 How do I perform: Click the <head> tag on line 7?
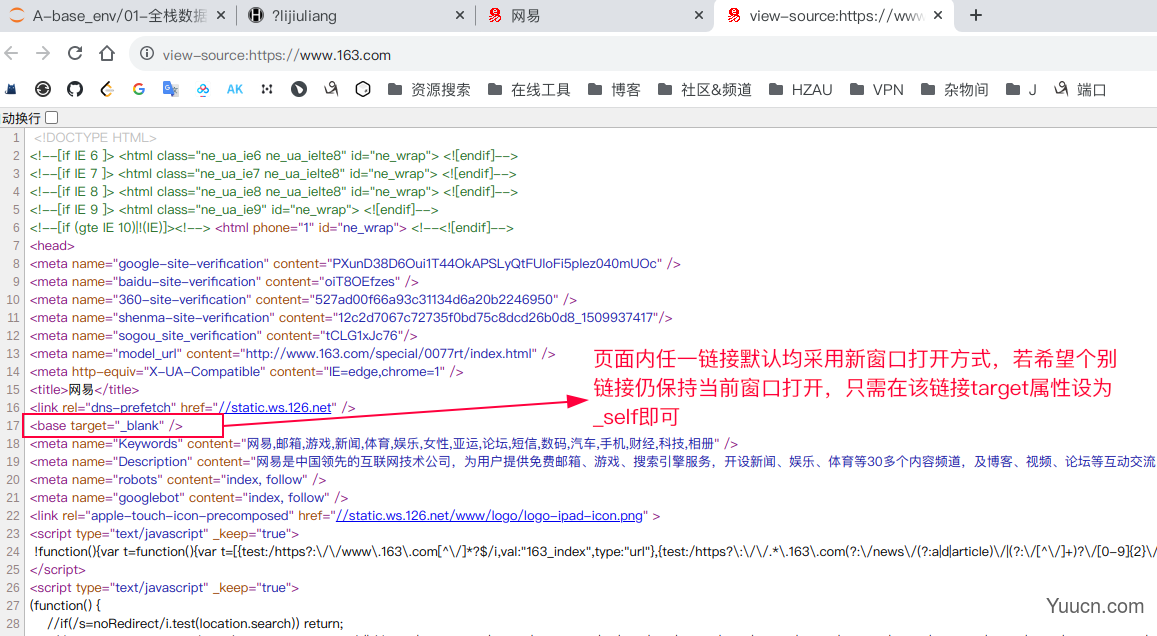[x=52, y=245]
